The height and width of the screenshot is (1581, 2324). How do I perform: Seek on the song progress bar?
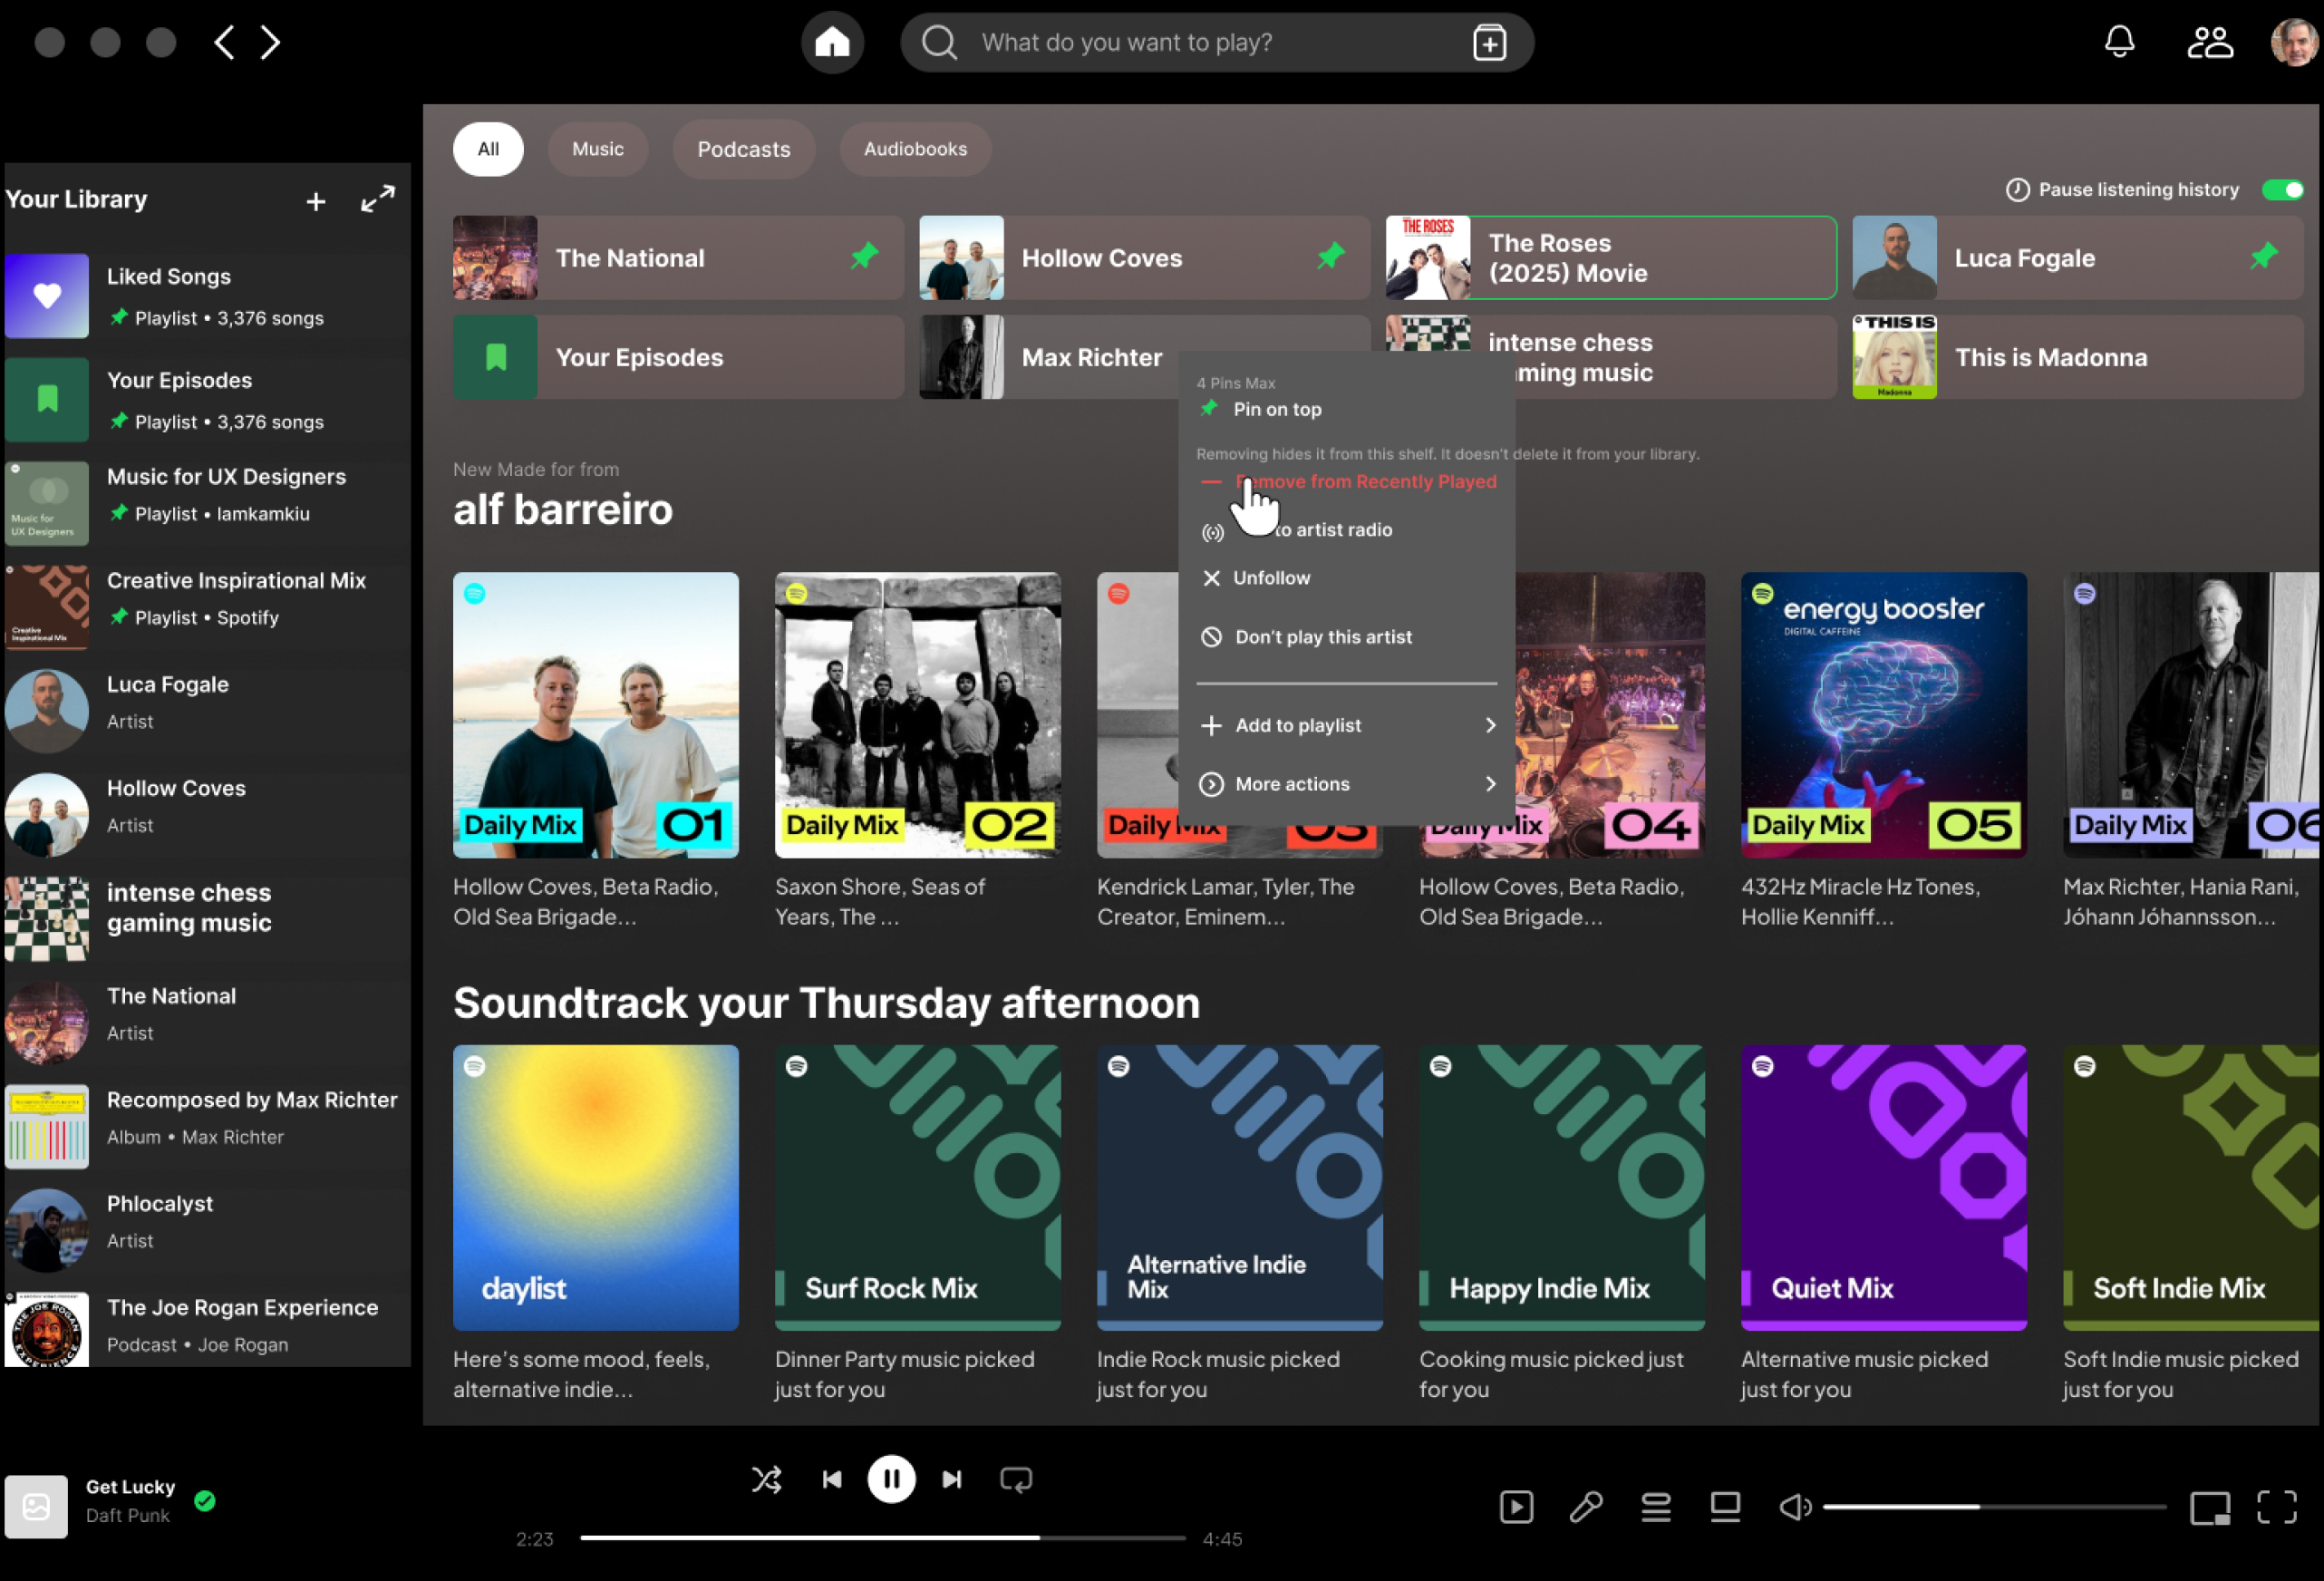tap(882, 1538)
